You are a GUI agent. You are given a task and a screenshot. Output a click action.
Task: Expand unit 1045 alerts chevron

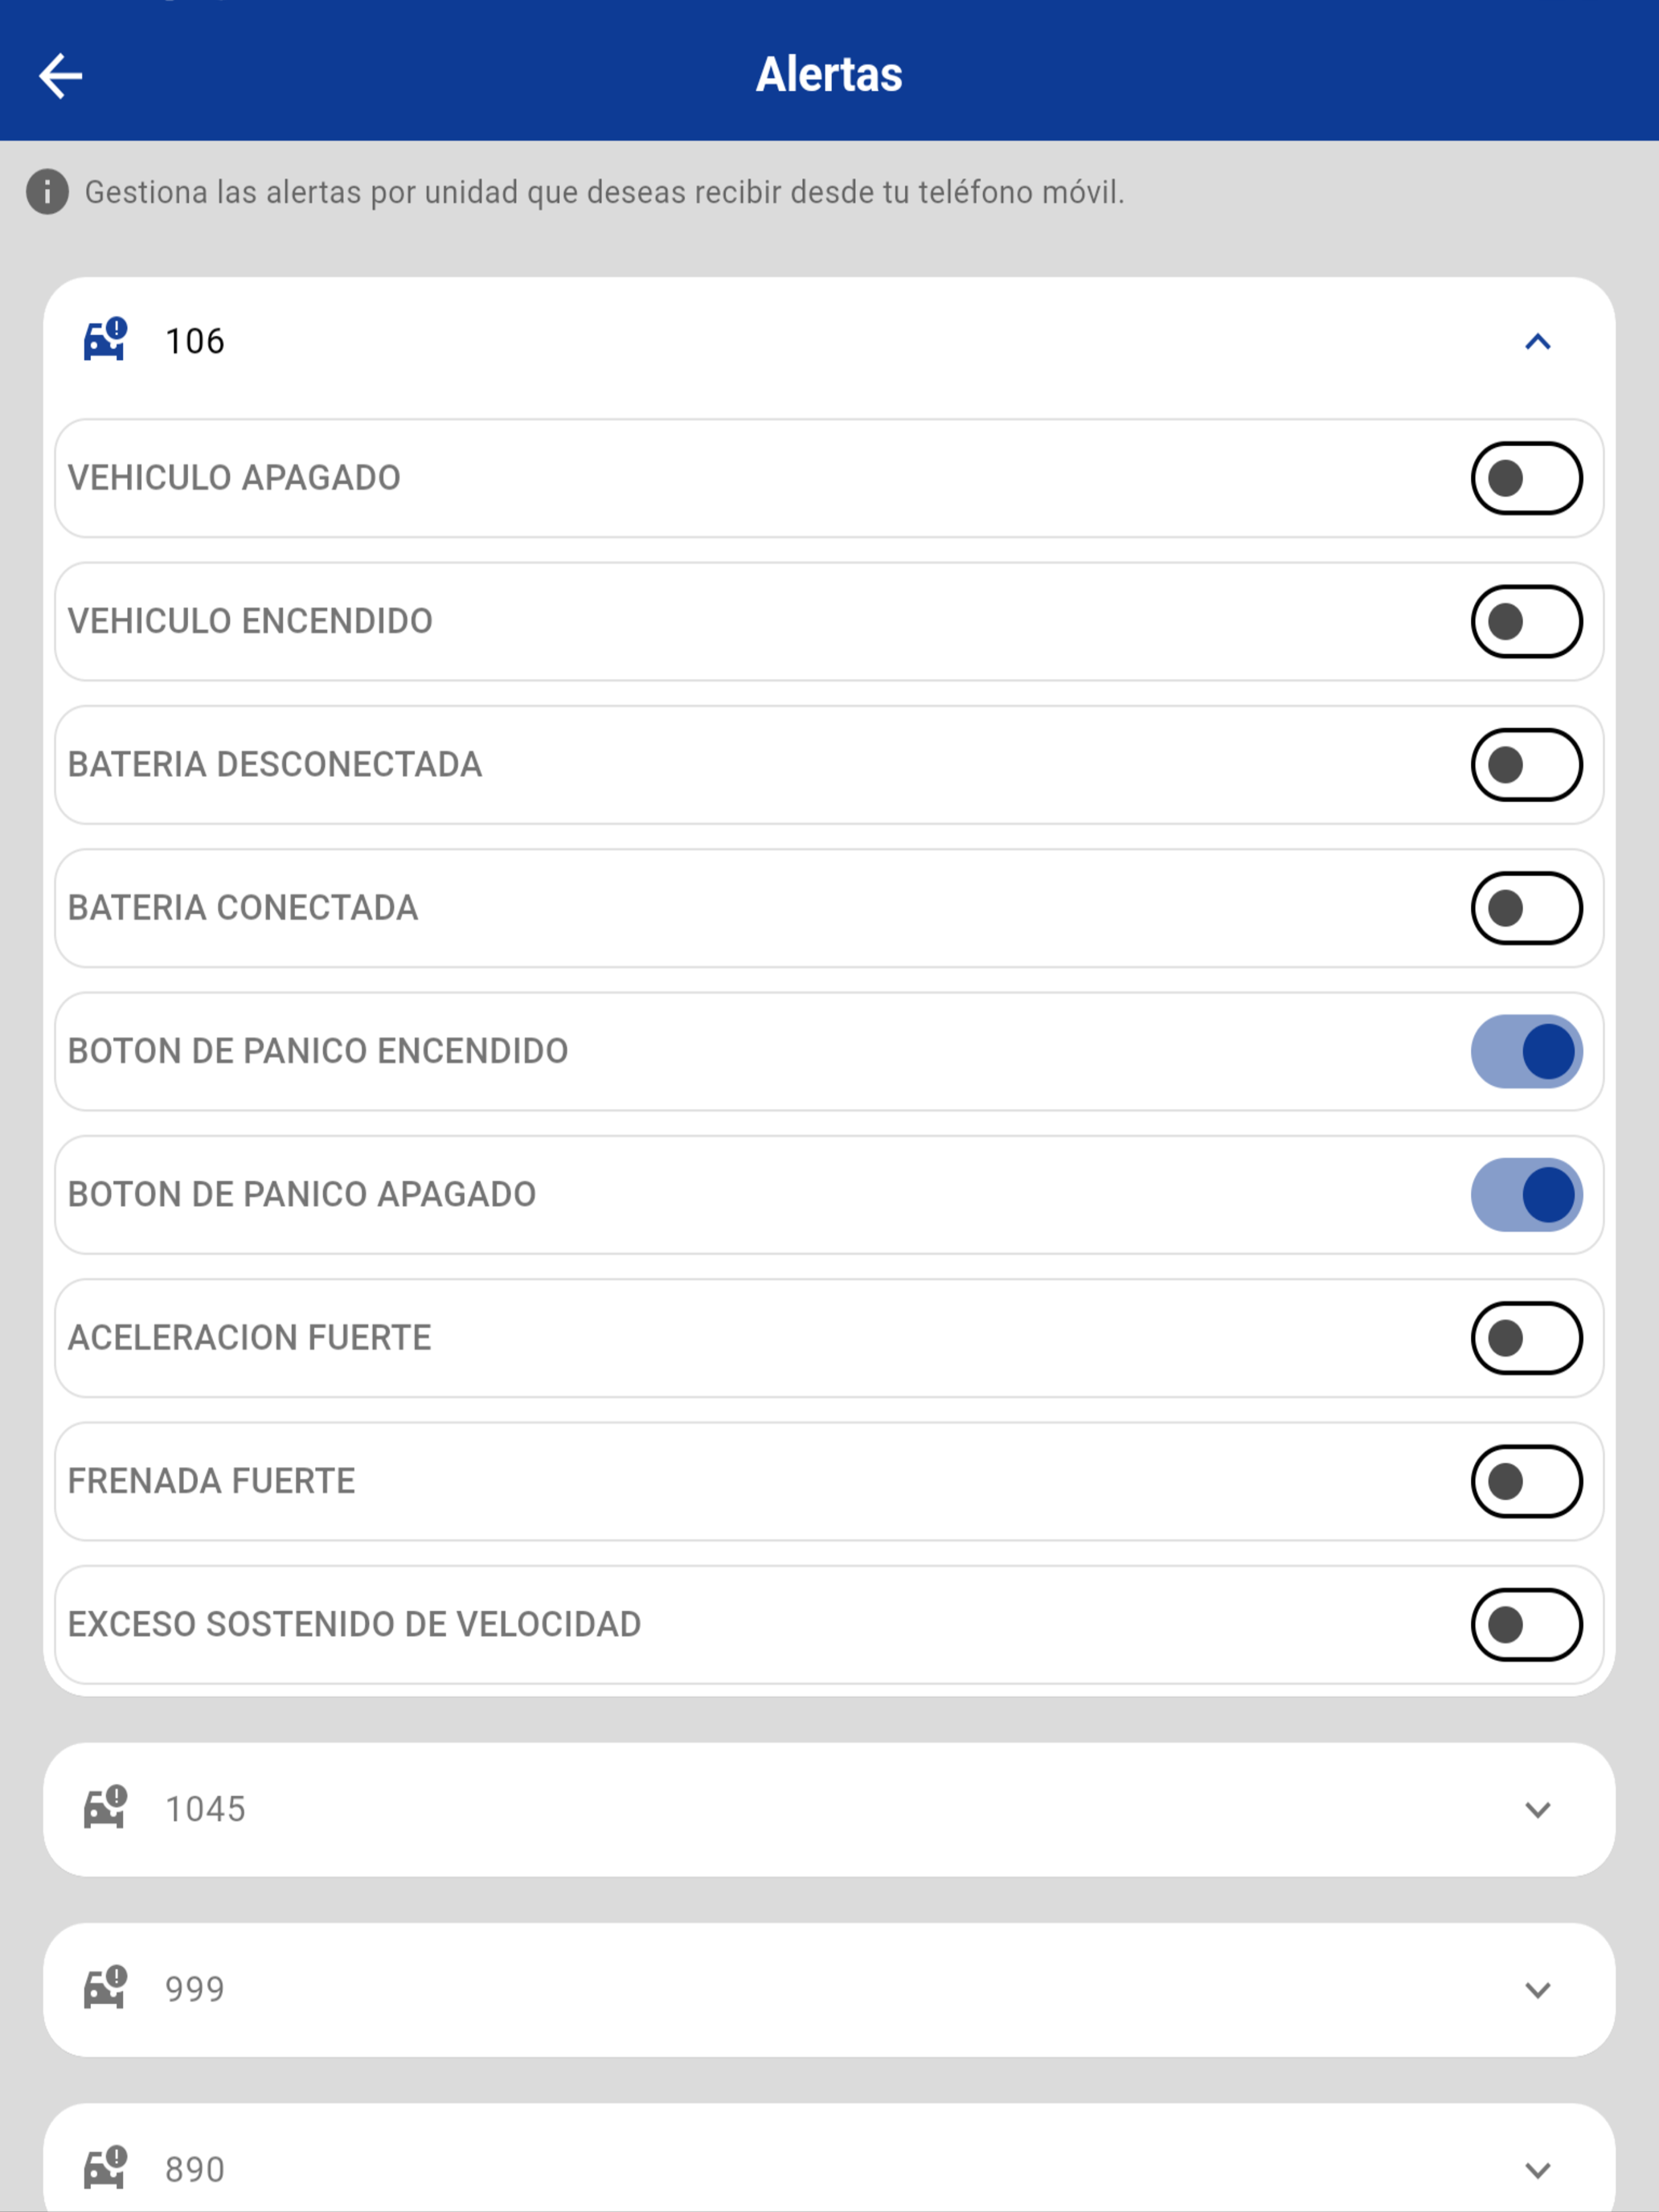click(1537, 1809)
